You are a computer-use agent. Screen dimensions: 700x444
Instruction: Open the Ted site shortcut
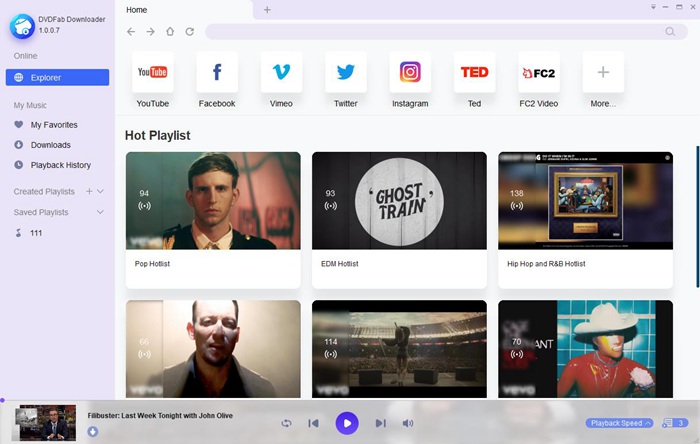[474, 72]
